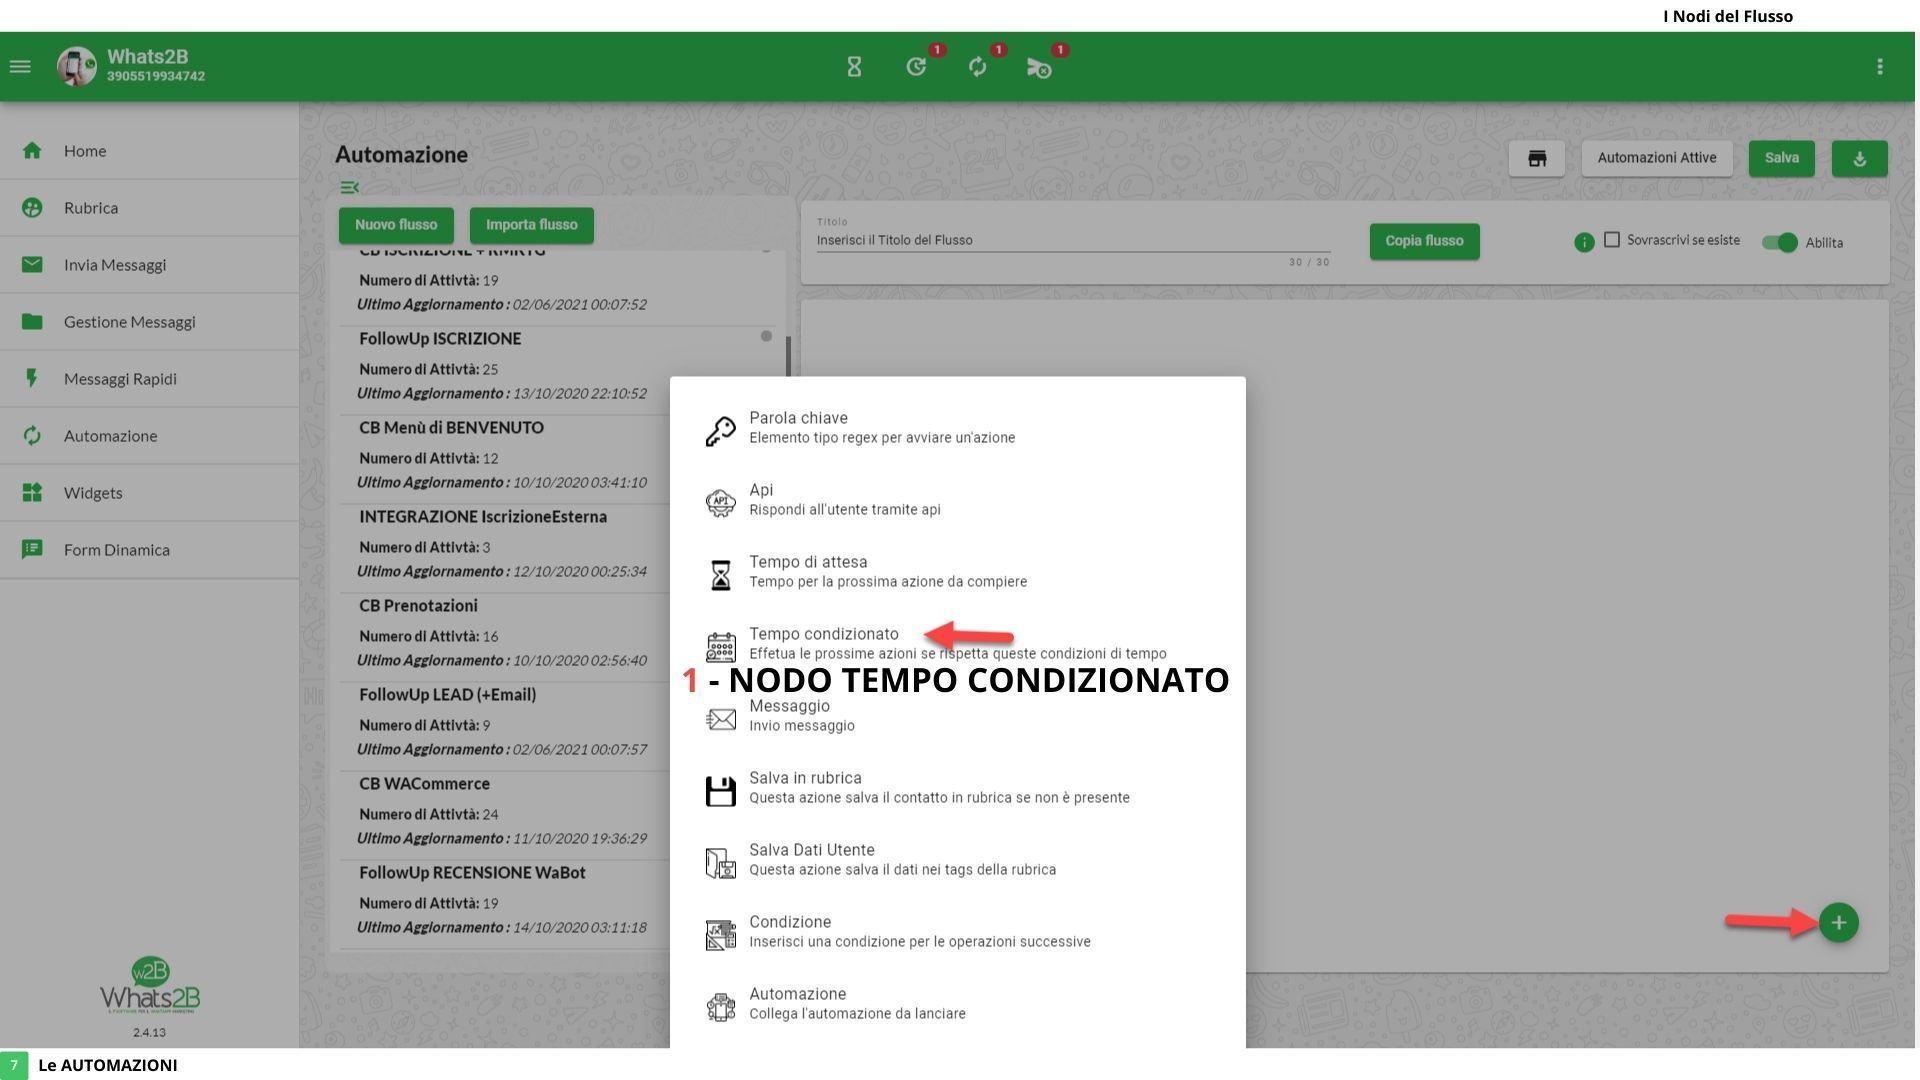Click the Api node icon
The width and height of the screenshot is (1920, 1080).
coord(720,503)
